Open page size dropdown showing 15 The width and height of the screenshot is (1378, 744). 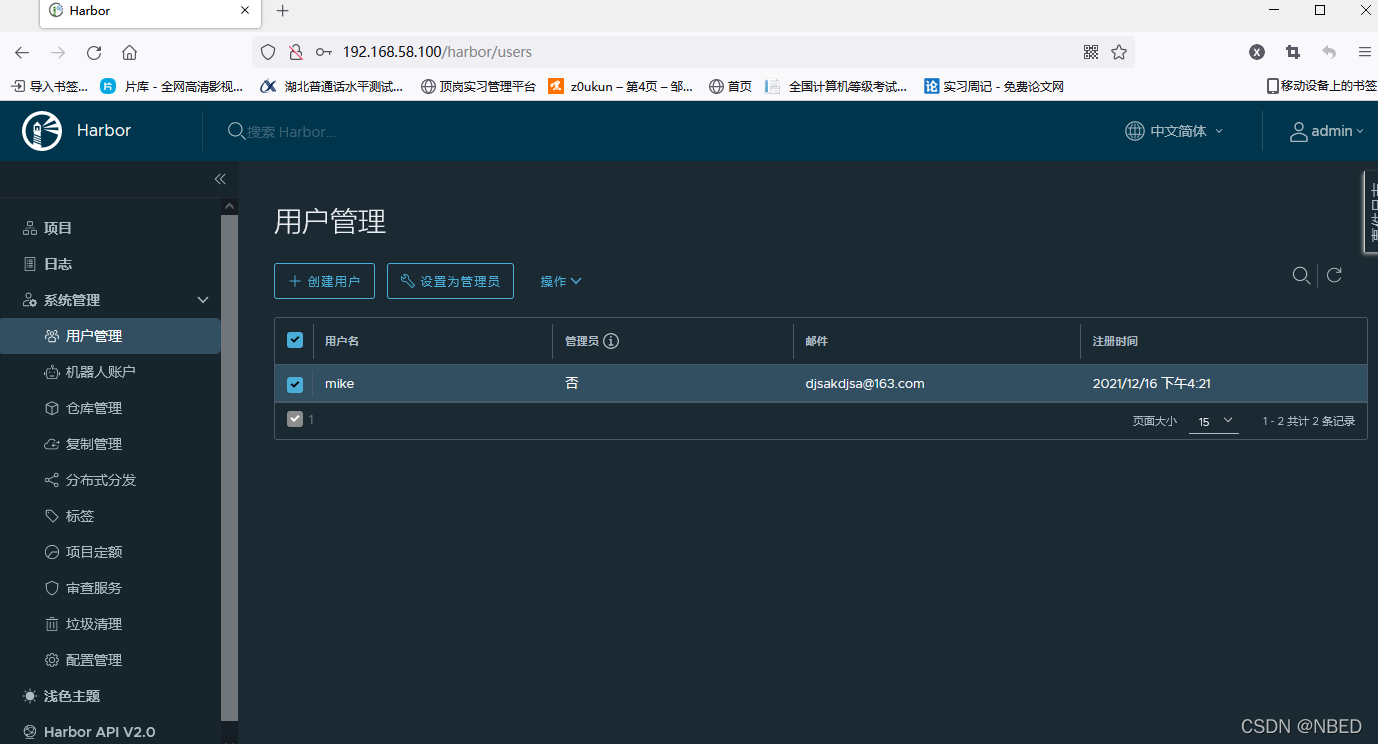point(1214,421)
